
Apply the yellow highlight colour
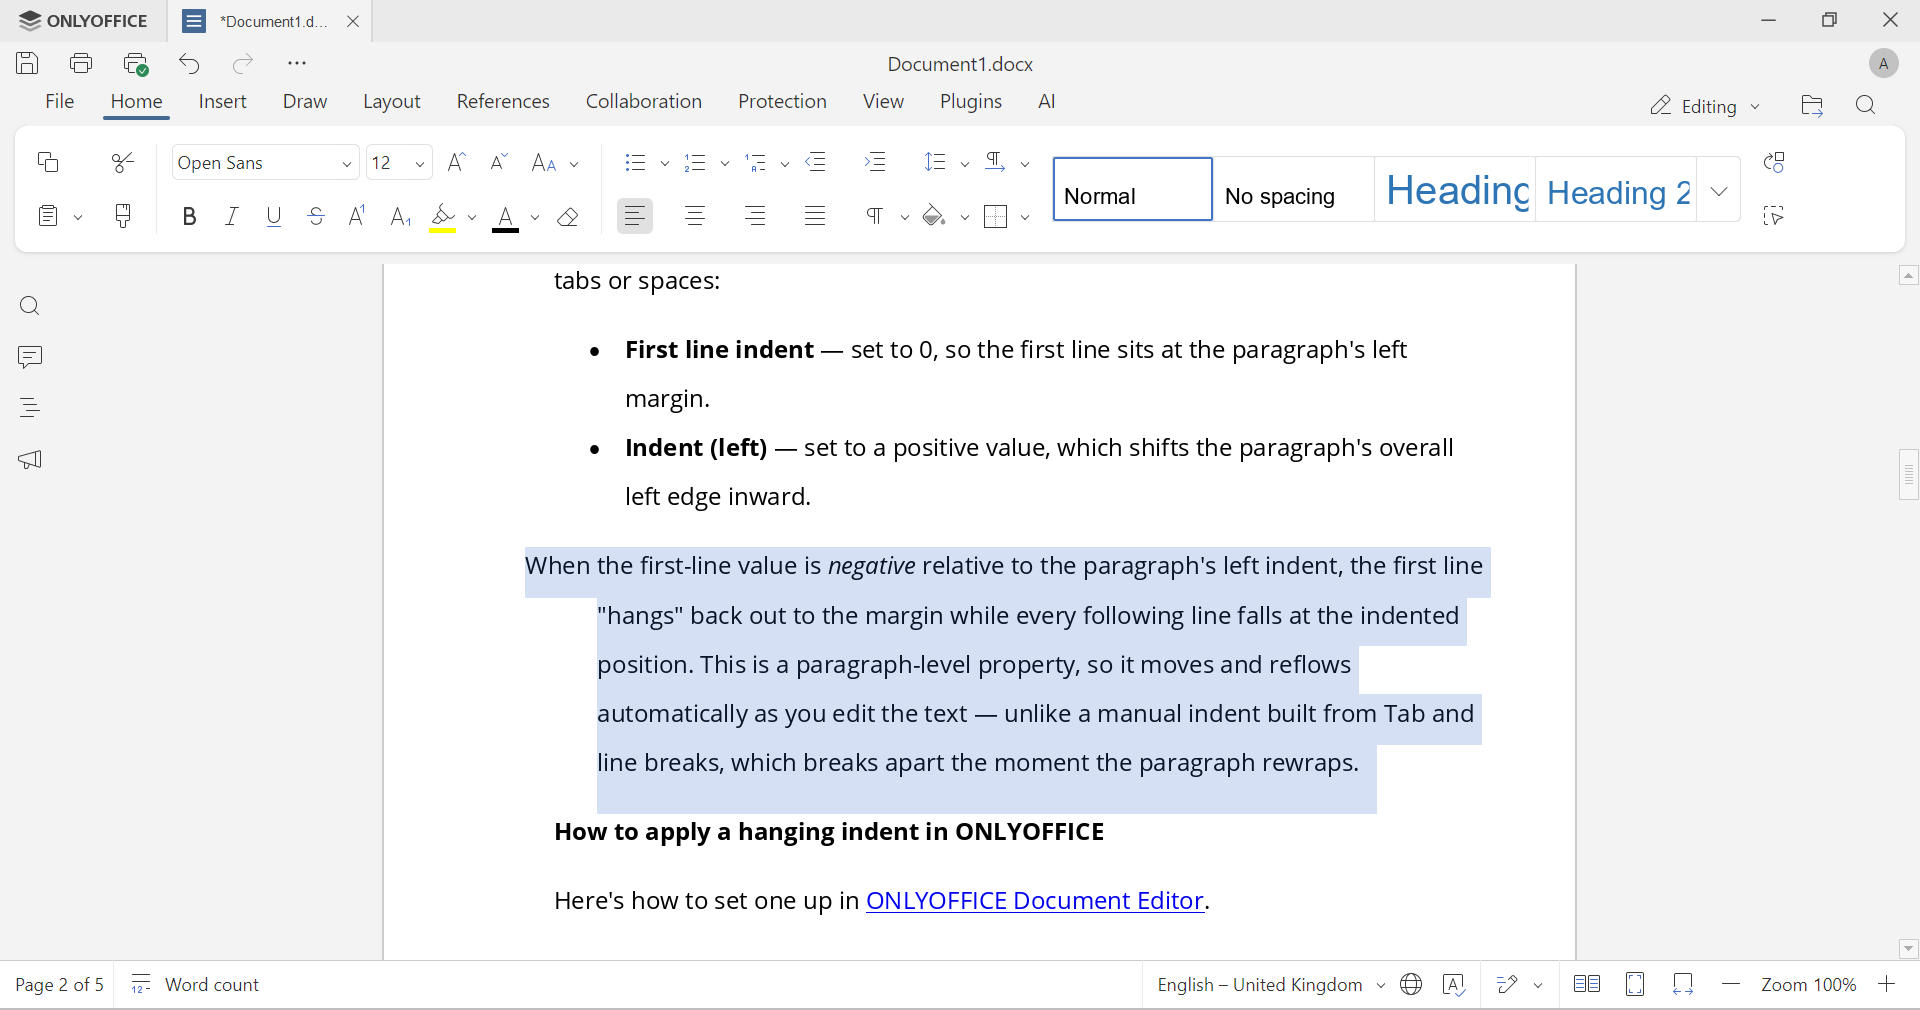pos(443,217)
